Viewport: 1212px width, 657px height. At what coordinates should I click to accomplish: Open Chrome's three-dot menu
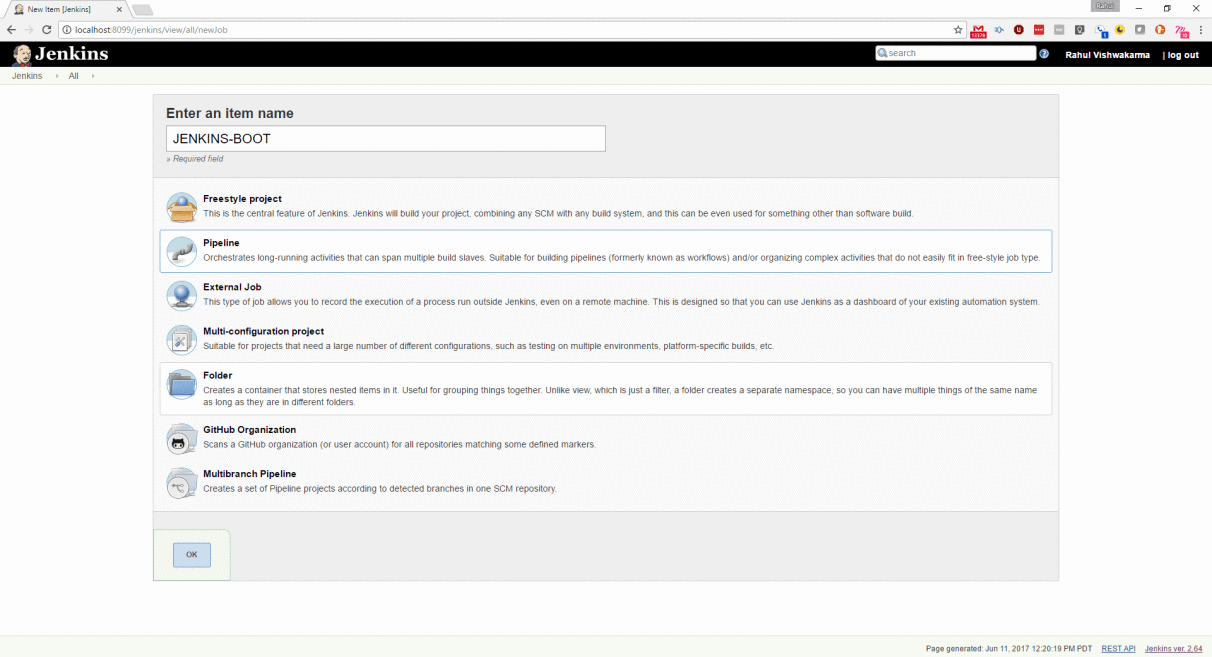click(1200, 30)
